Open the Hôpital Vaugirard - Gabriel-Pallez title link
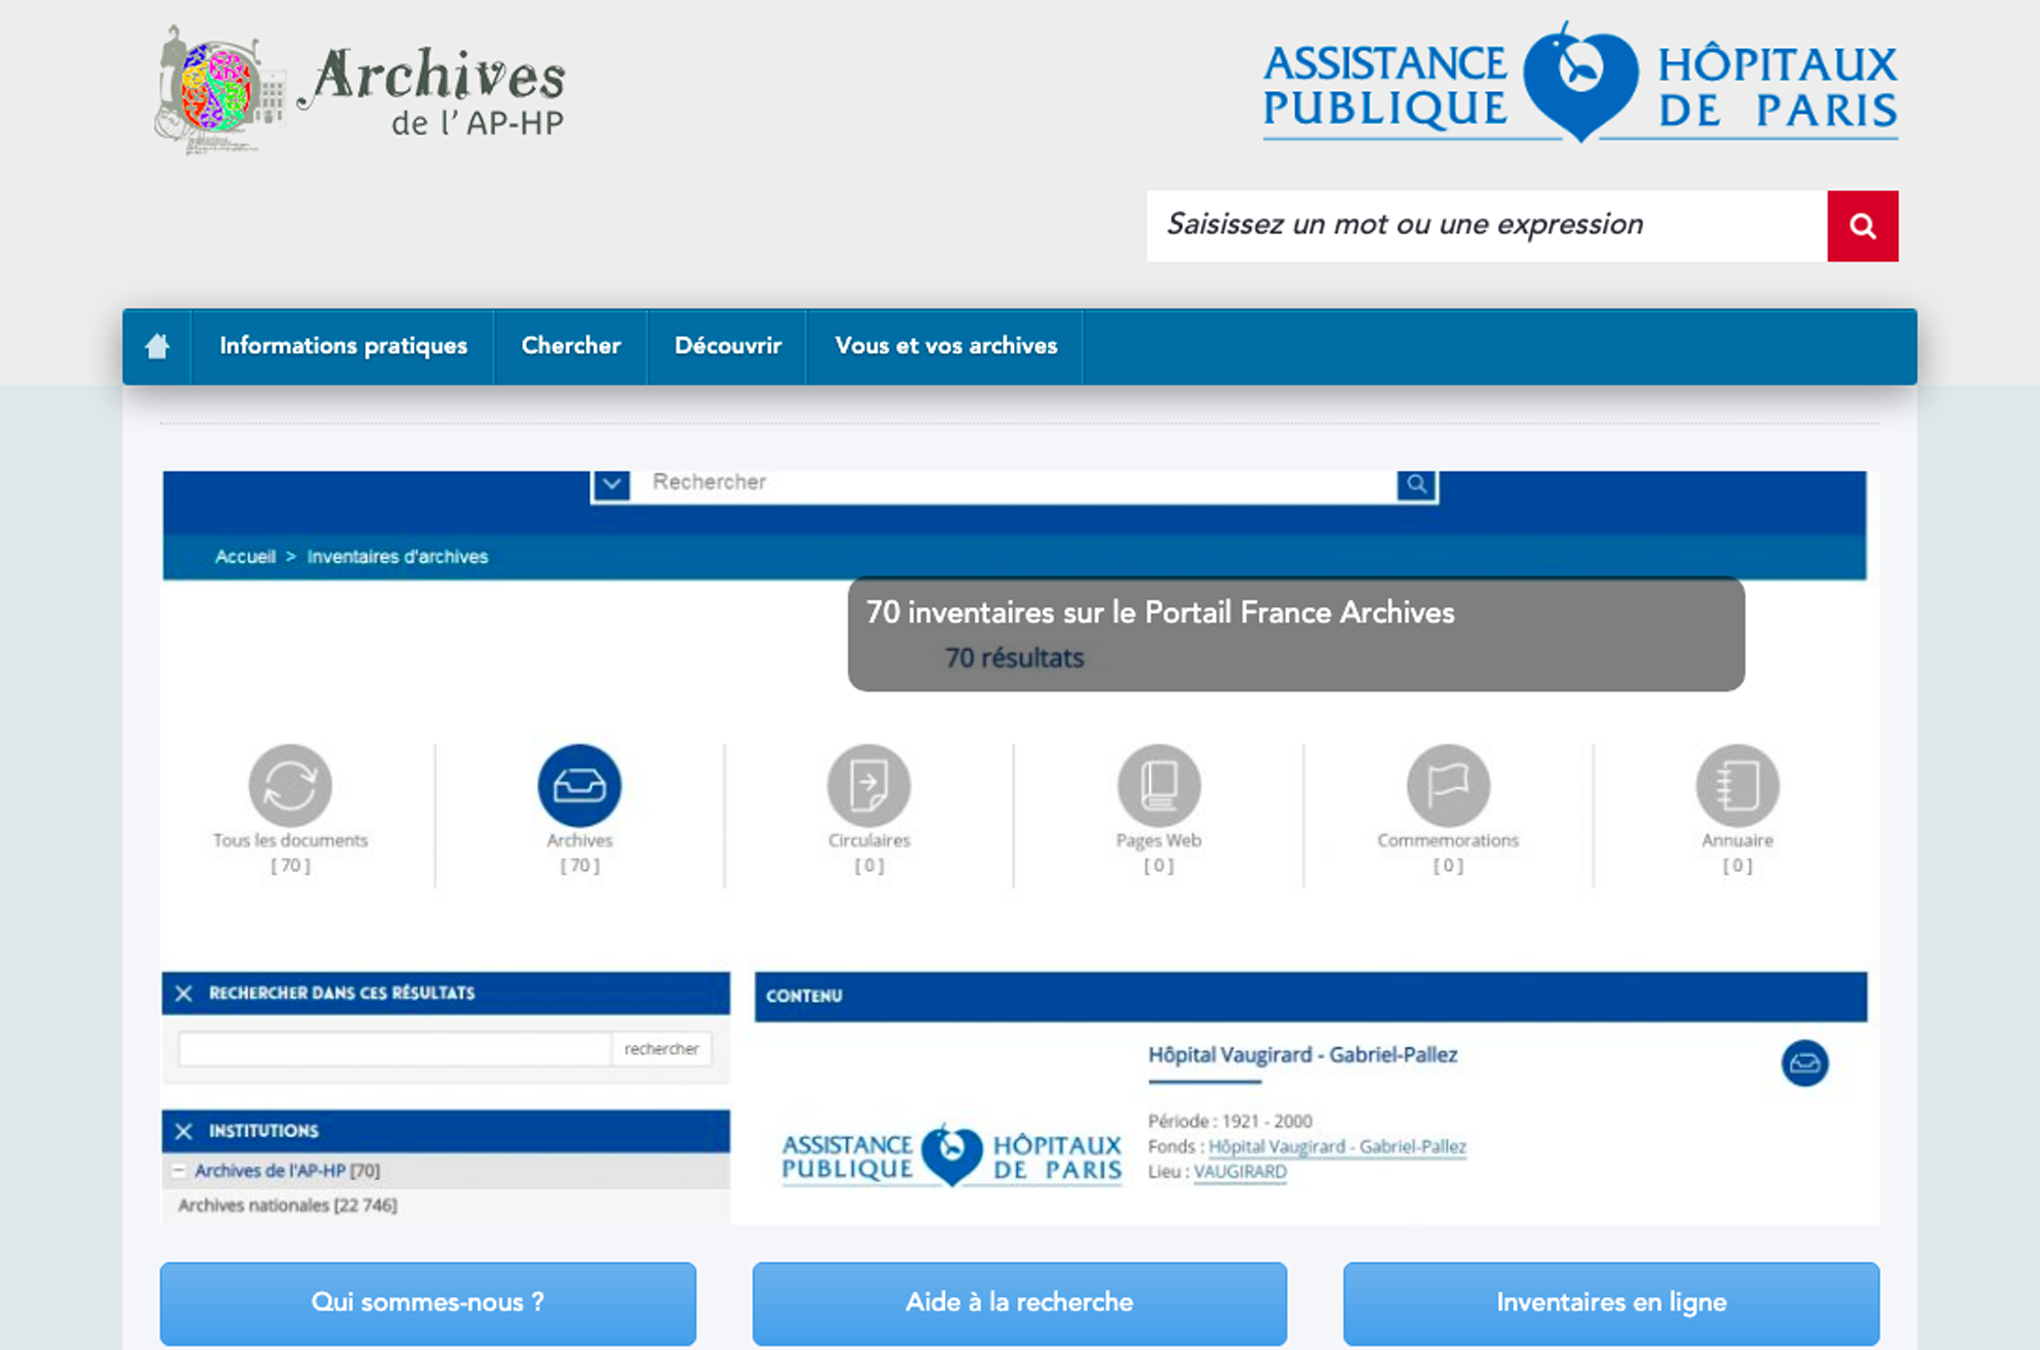 click(1302, 1055)
